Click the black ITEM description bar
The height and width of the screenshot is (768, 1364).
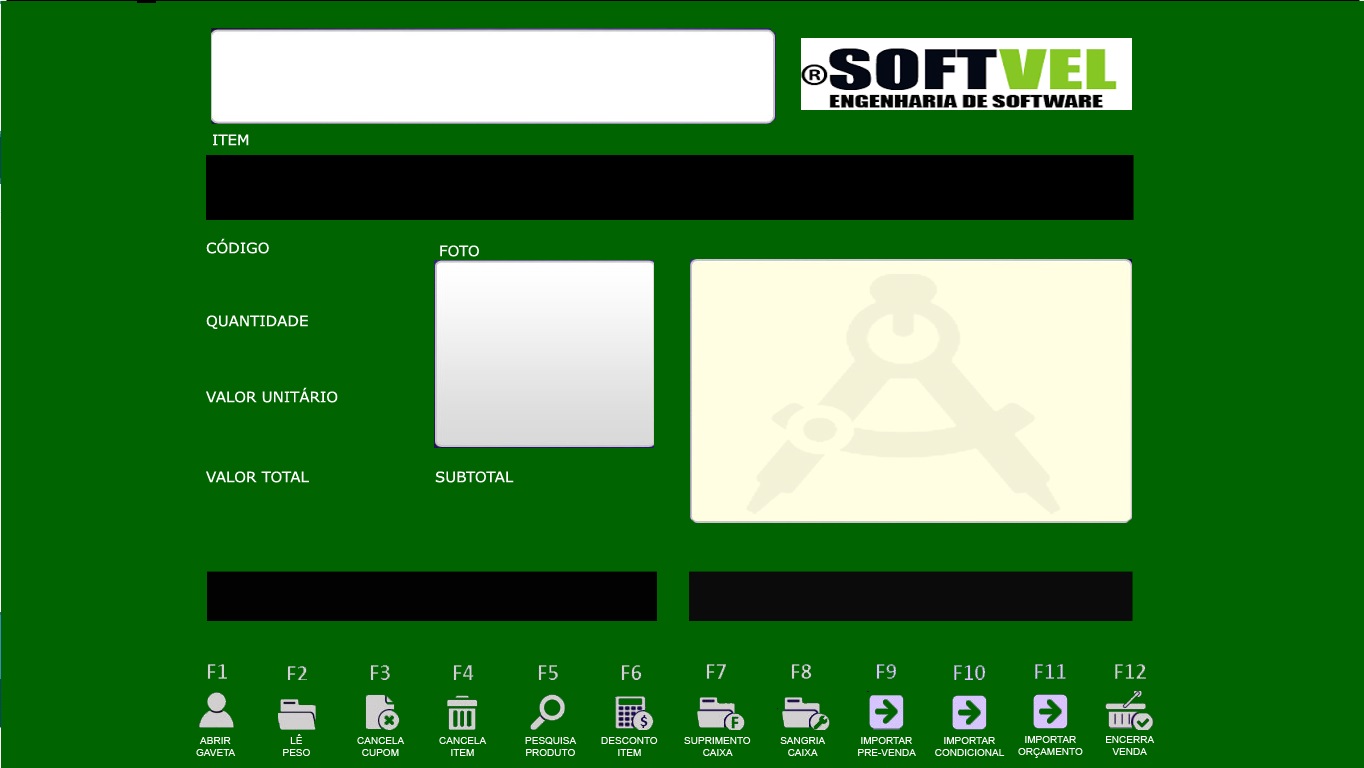[x=669, y=187]
